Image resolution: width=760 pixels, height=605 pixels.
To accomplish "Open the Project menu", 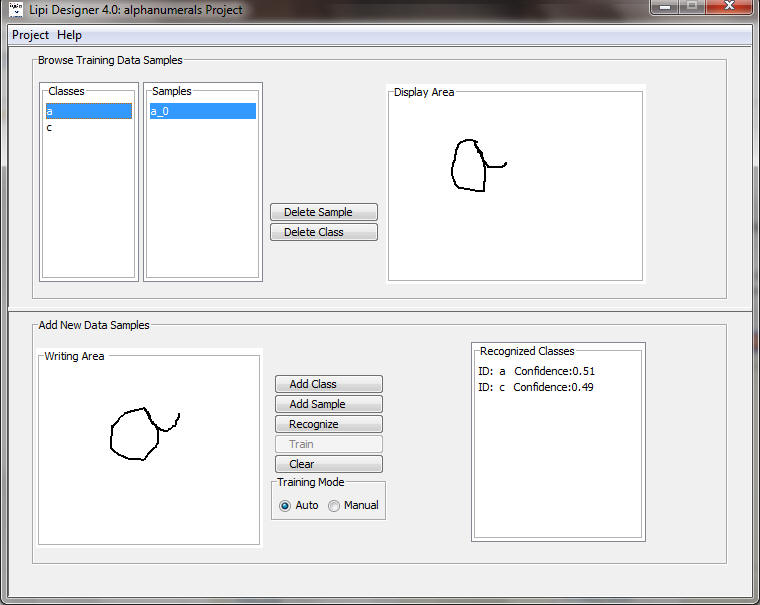I will tap(30, 35).
